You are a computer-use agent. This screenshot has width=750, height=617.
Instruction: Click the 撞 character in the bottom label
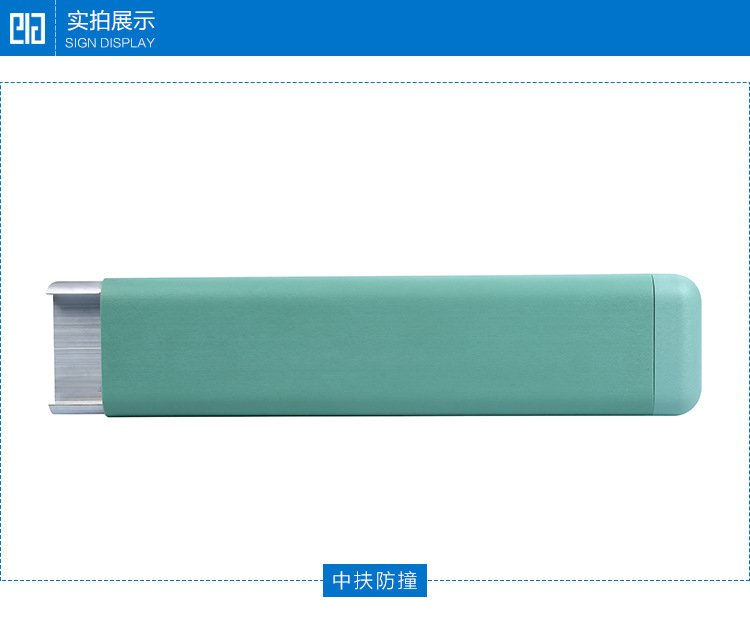pyautogui.click(x=407, y=581)
